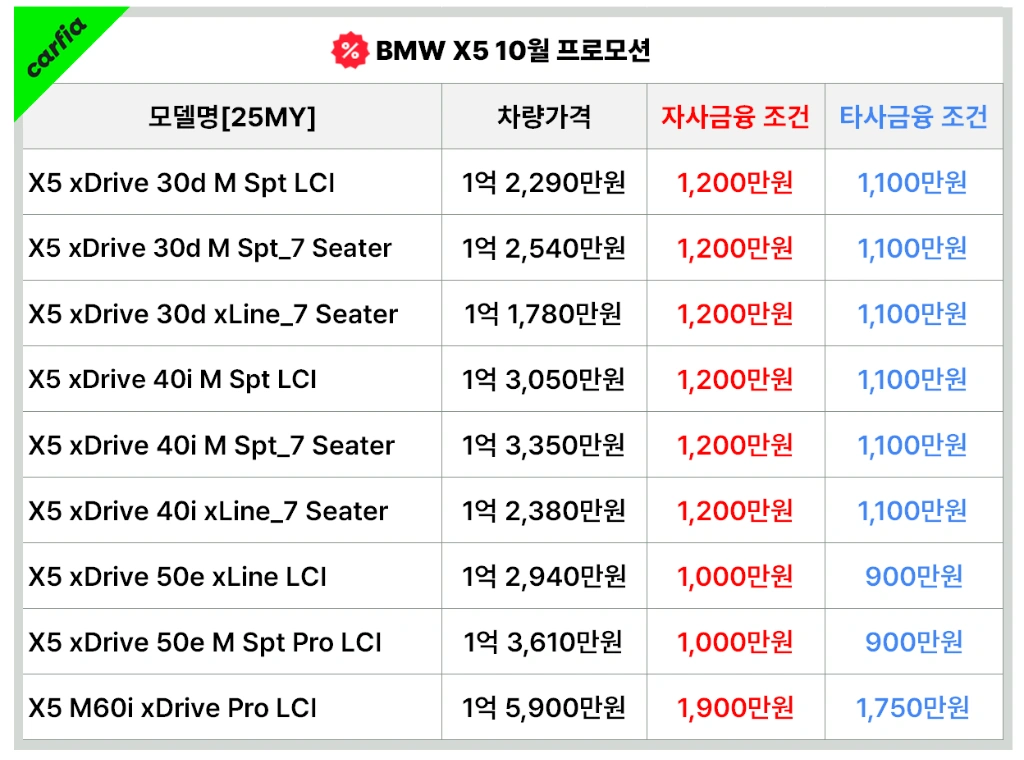
Task: Select the 차량가격 column header
Action: (x=543, y=117)
